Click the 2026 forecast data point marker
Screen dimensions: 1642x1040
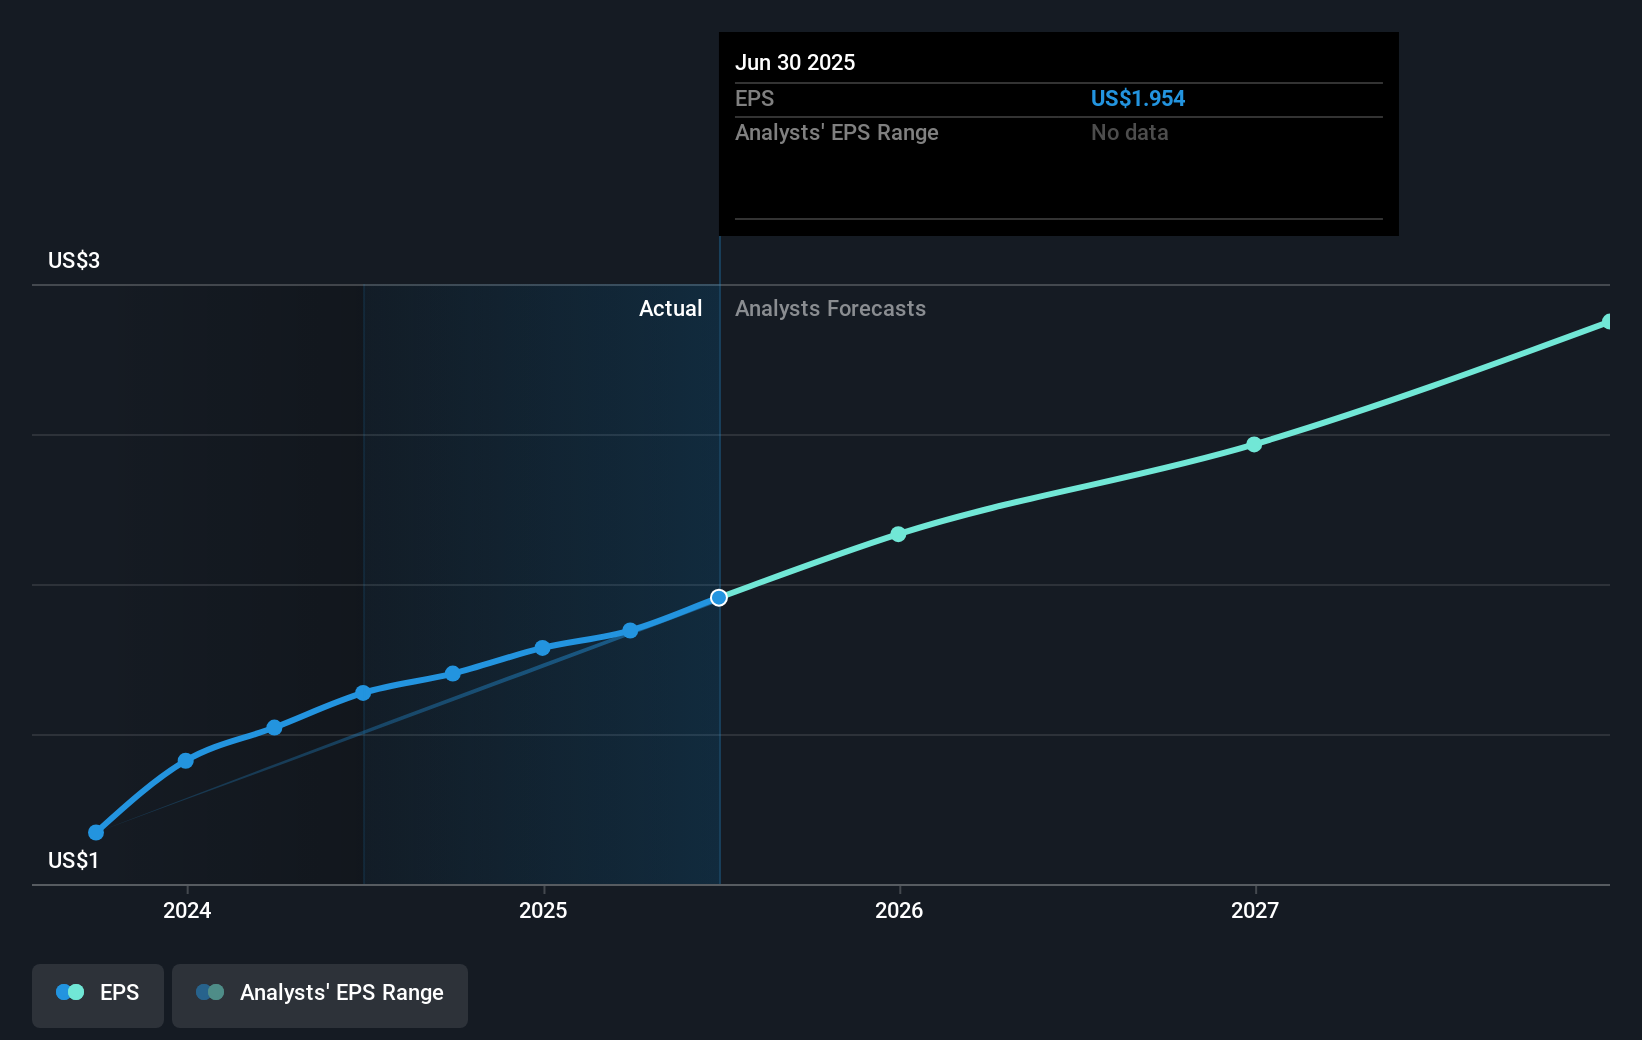click(899, 534)
